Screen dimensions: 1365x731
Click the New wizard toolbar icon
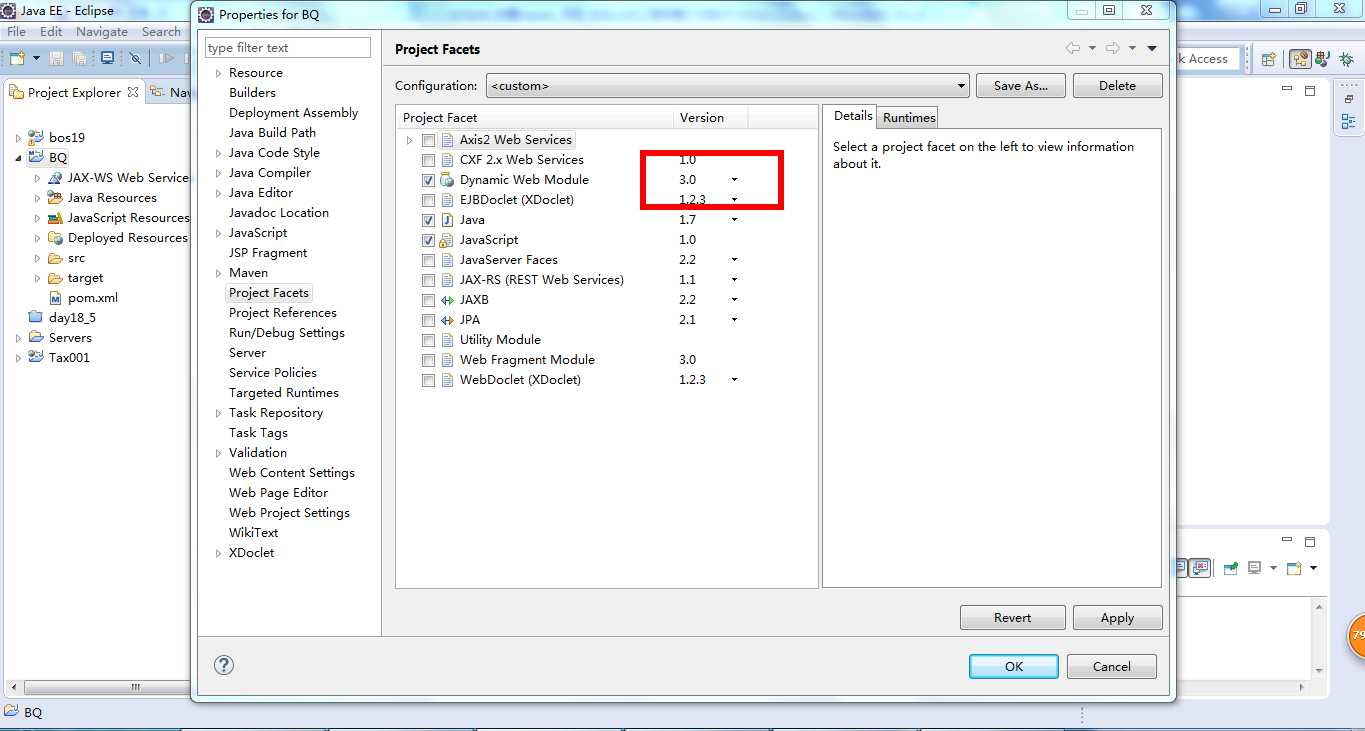pos(18,59)
